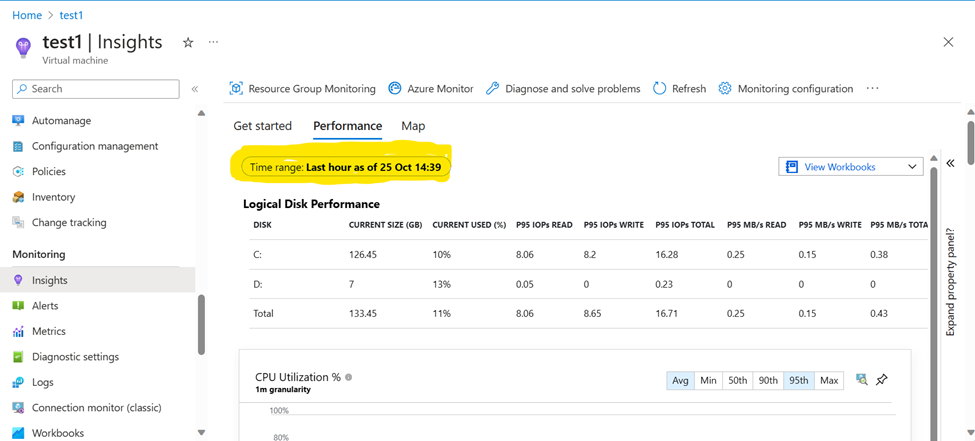The width and height of the screenshot is (975, 441).
Task: Switch to the Performance tab
Action: coord(348,126)
